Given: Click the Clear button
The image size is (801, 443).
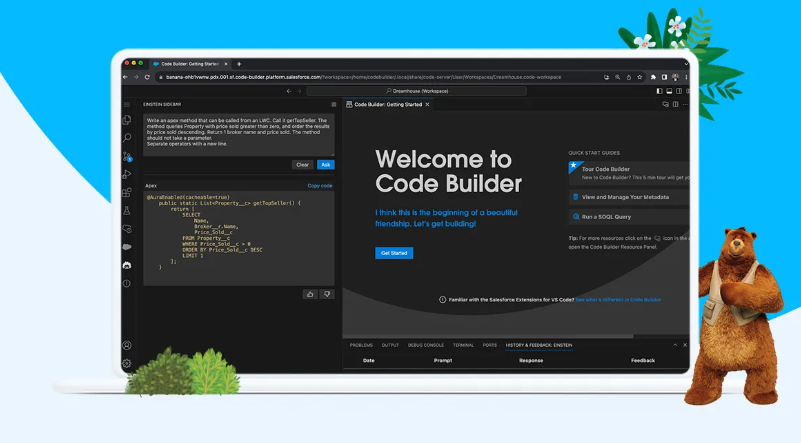Looking at the screenshot, I should [302, 165].
